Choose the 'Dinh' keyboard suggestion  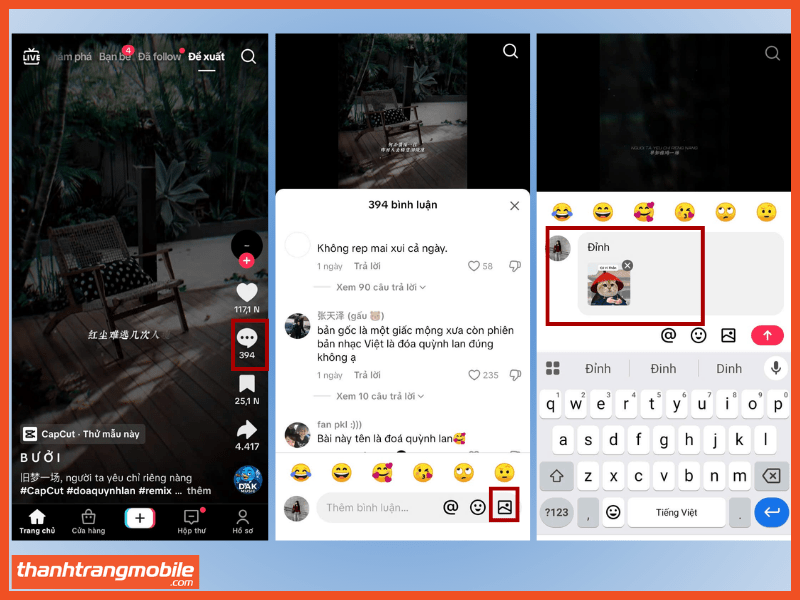(x=729, y=368)
